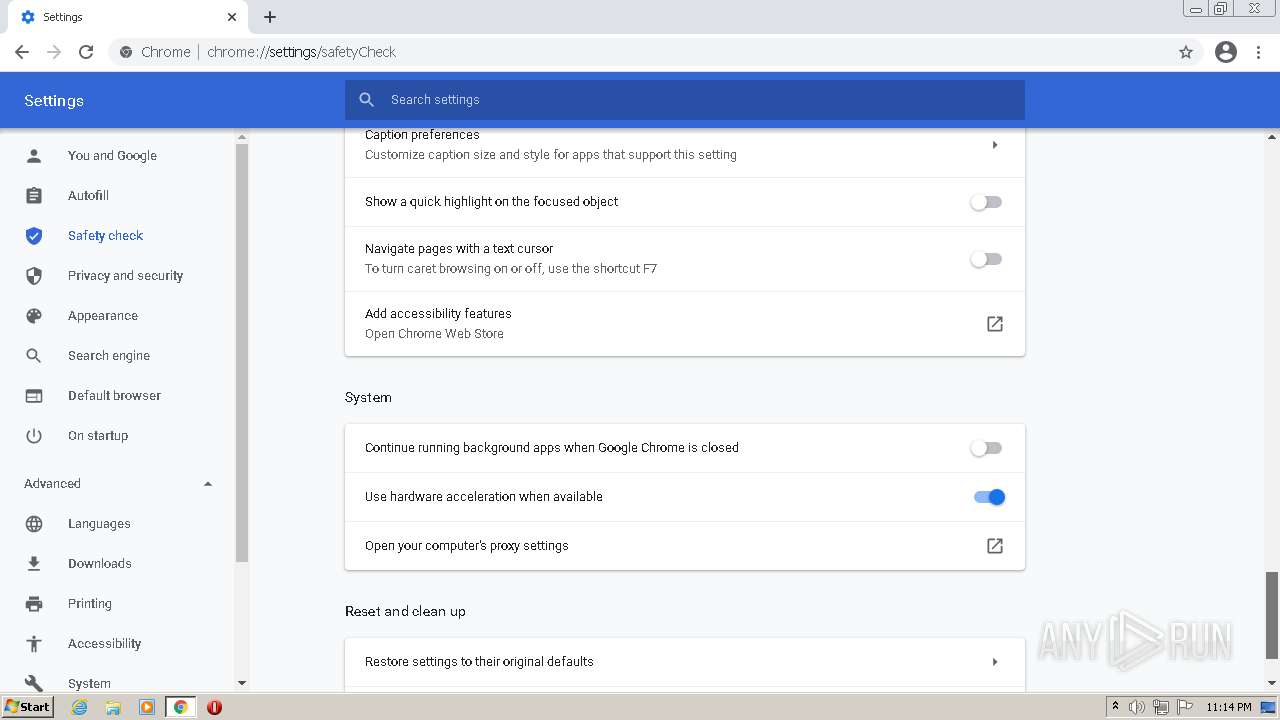
Task: Open Restore settings to original defaults arrow
Action: 995,662
